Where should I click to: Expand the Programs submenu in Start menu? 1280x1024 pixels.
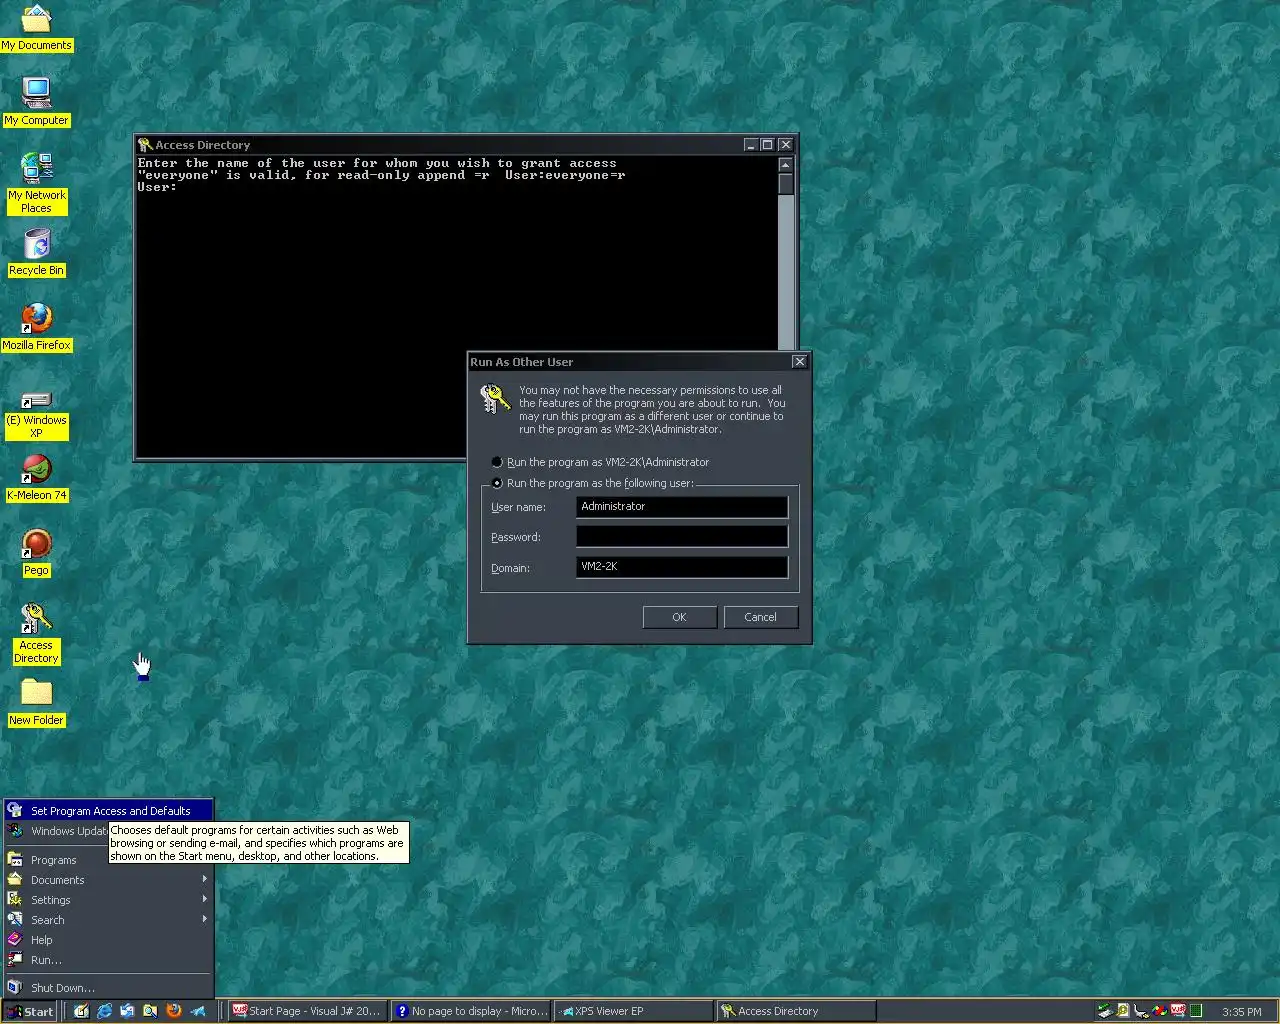(108, 860)
